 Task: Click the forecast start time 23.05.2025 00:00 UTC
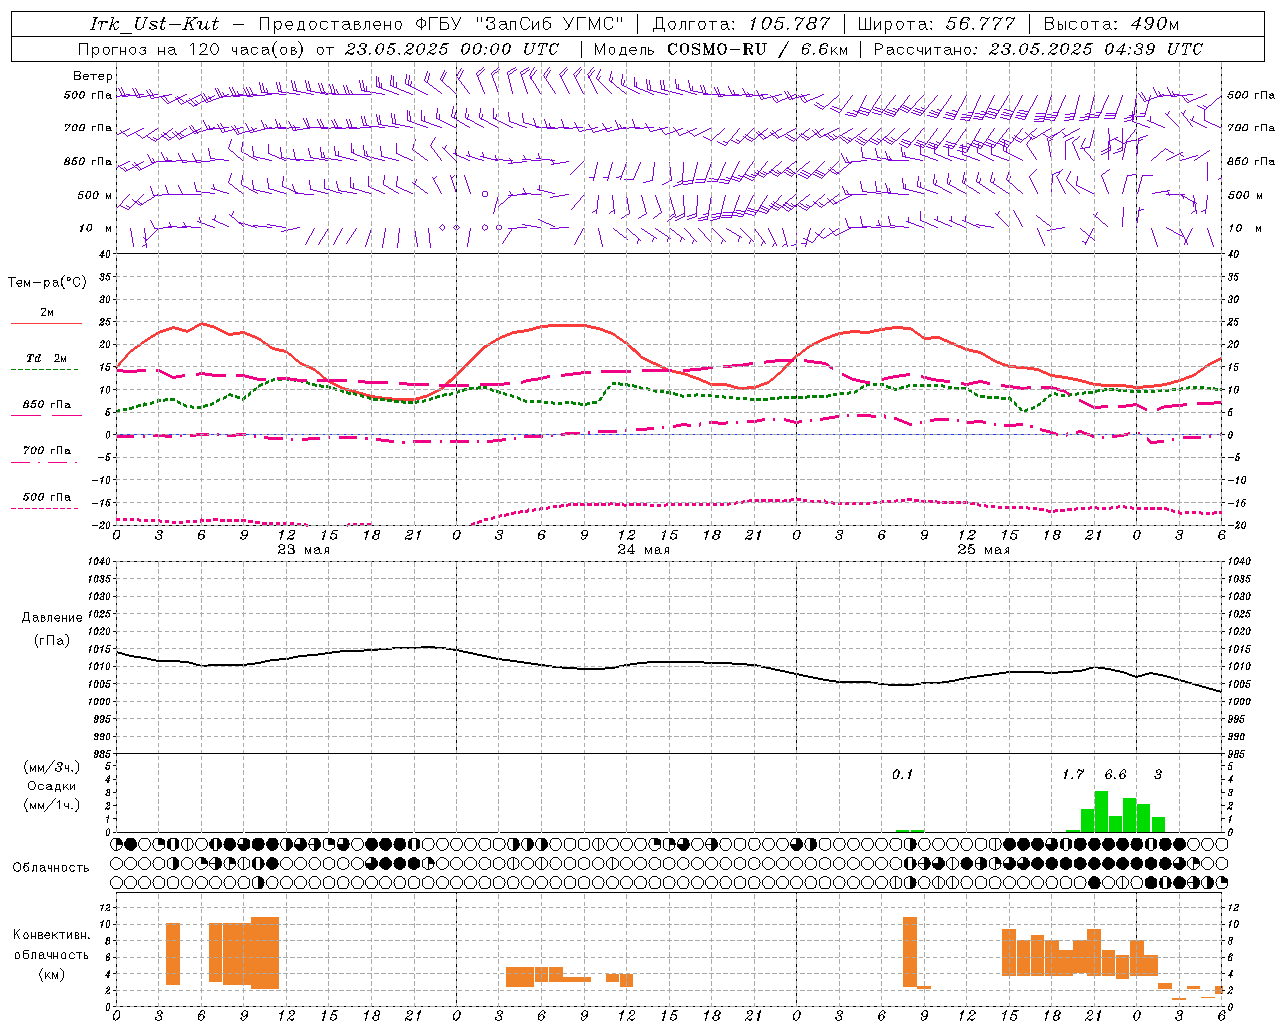point(452,49)
